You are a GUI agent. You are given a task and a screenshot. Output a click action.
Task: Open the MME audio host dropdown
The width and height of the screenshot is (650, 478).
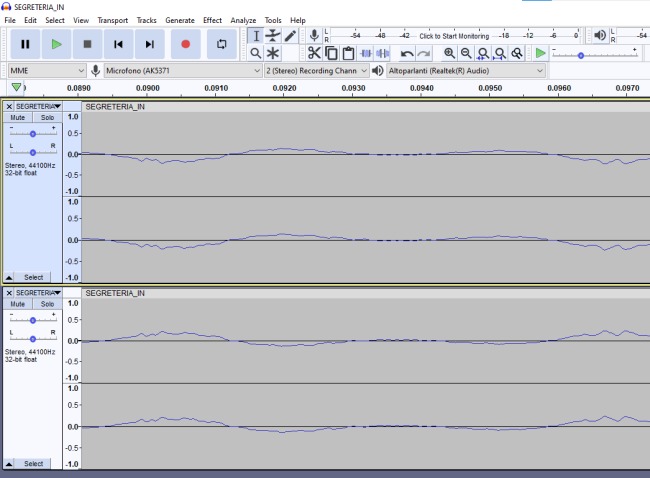click(47, 71)
